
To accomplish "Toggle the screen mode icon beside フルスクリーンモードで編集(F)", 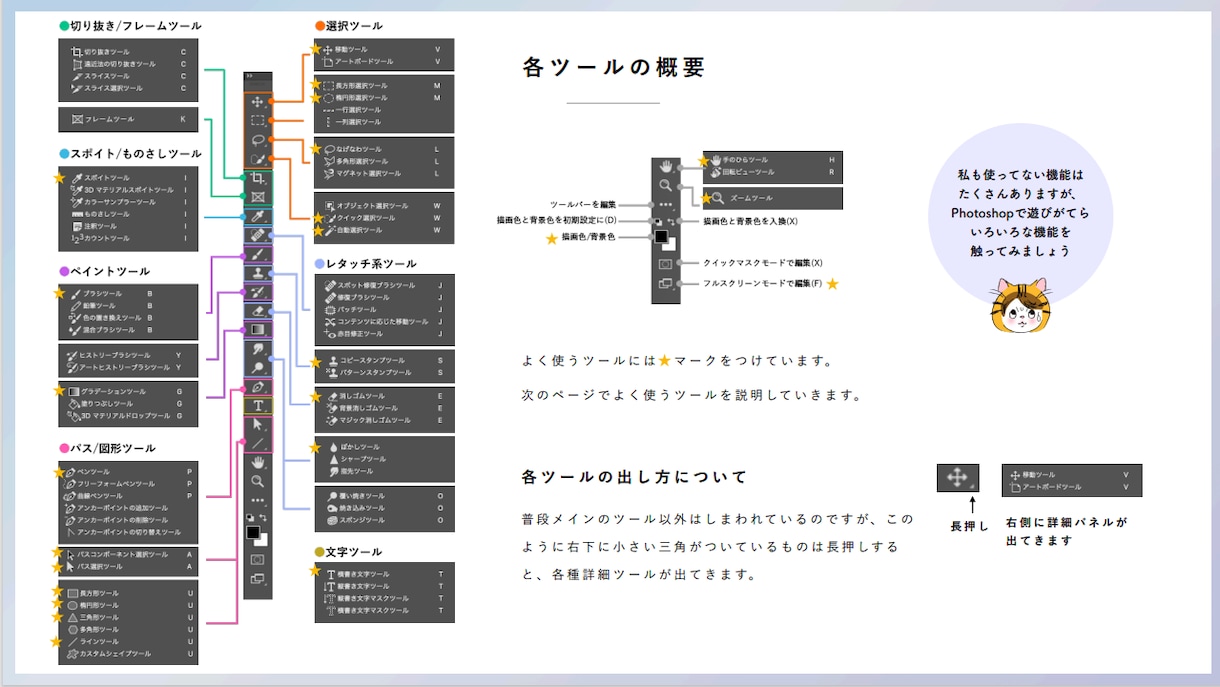I will pyautogui.click(x=665, y=284).
